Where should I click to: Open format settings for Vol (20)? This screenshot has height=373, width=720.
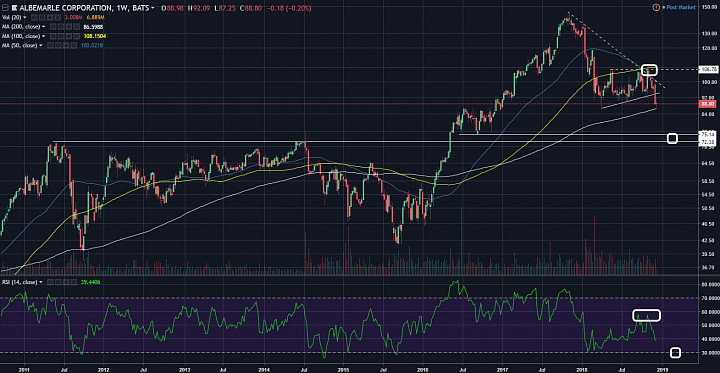[x=42, y=17]
